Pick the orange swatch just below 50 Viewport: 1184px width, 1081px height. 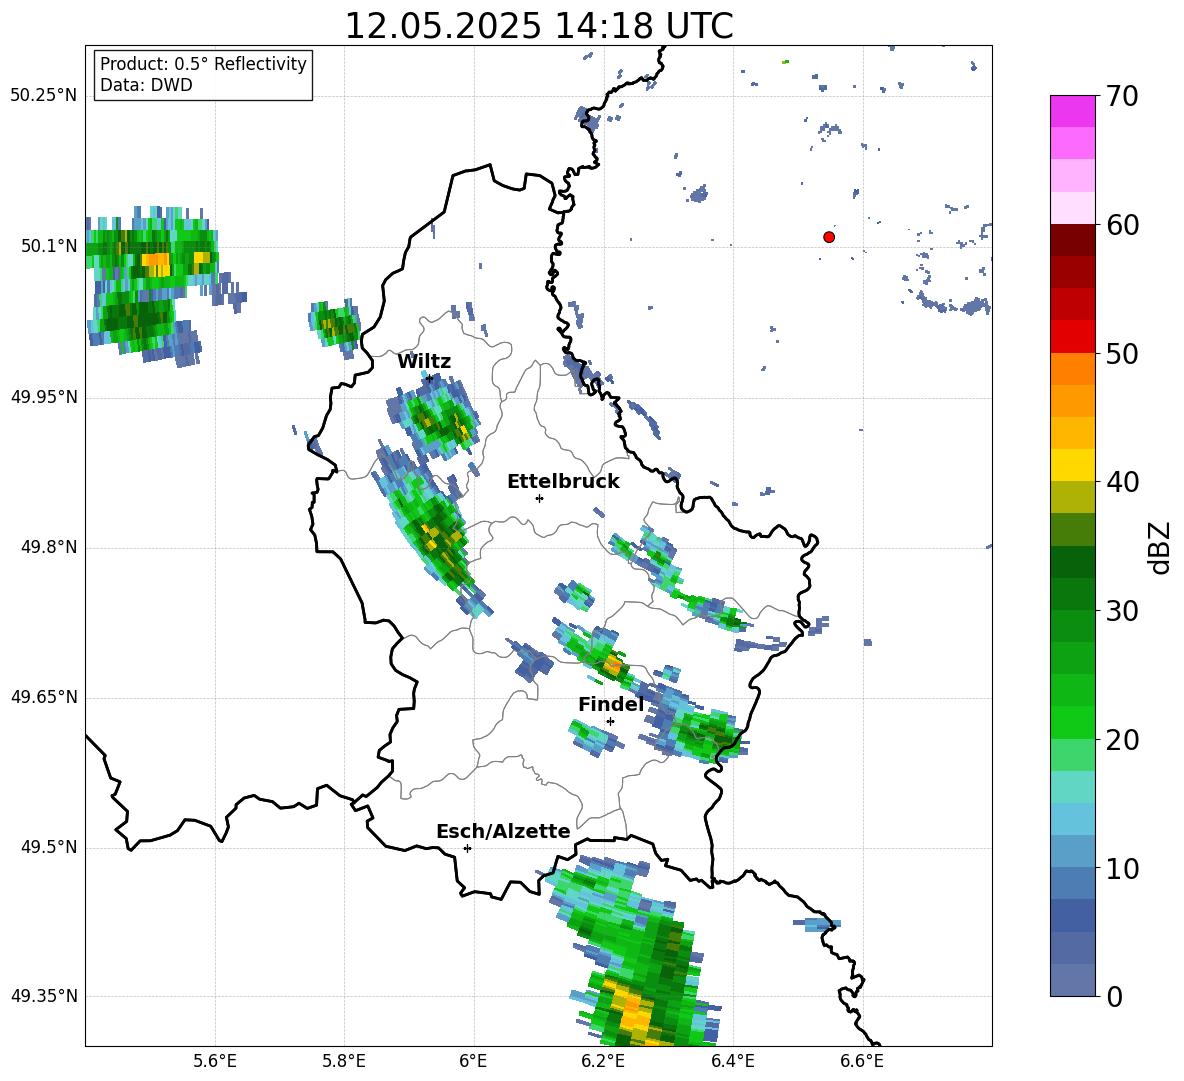(1072, 369)
